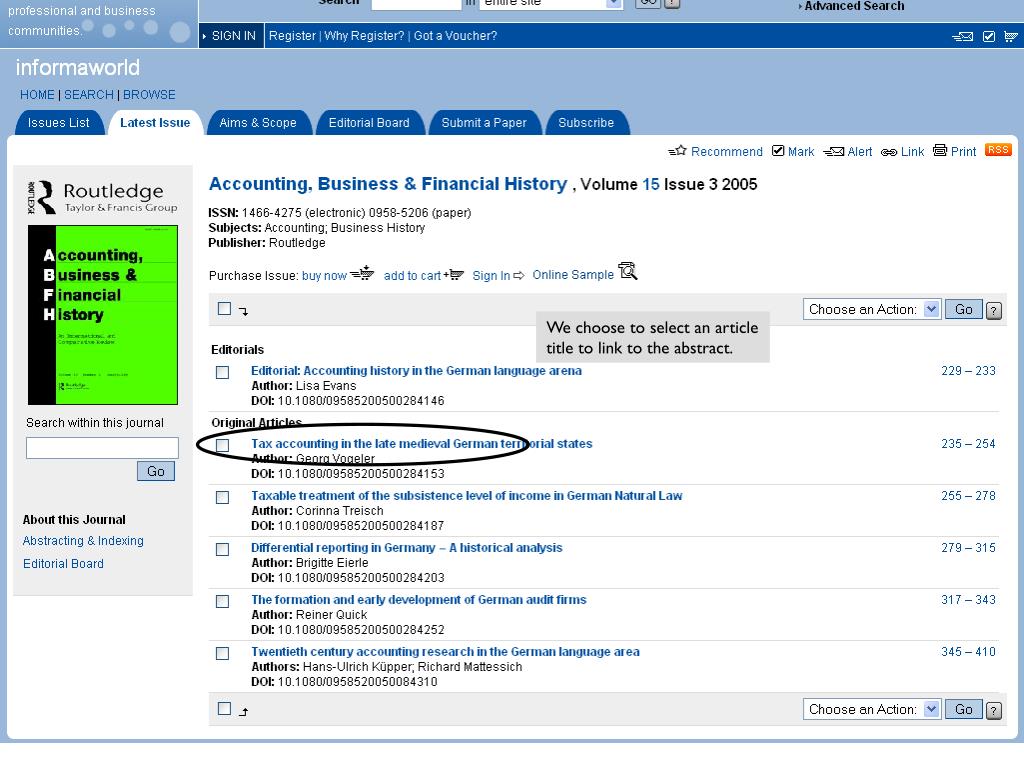Open the Online Sample magnifier icon
1024x768 pixels.
click(628, 270)
